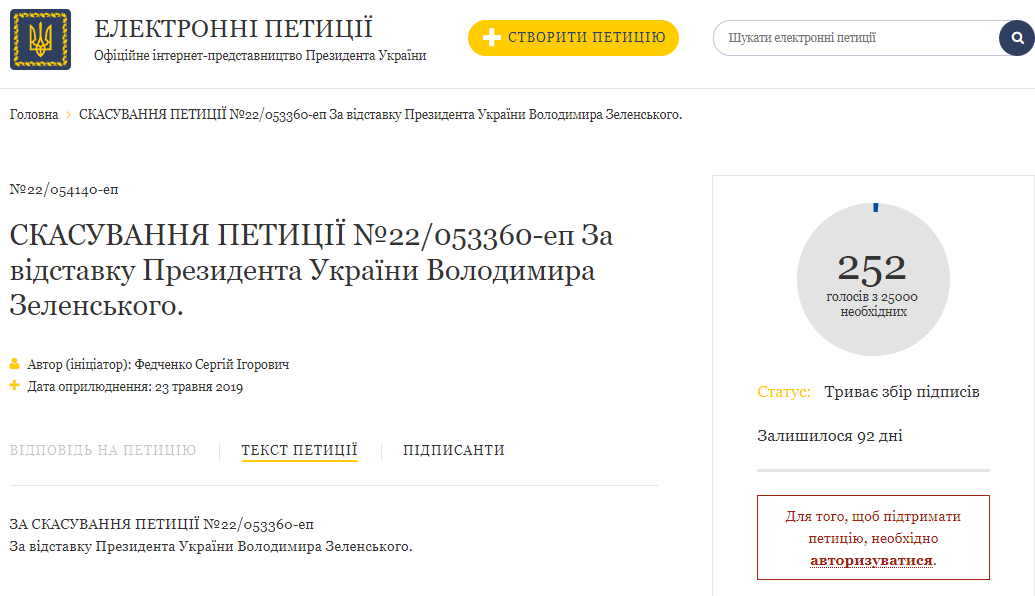
Task: Click the author person icon
Action: coord(15,365)
